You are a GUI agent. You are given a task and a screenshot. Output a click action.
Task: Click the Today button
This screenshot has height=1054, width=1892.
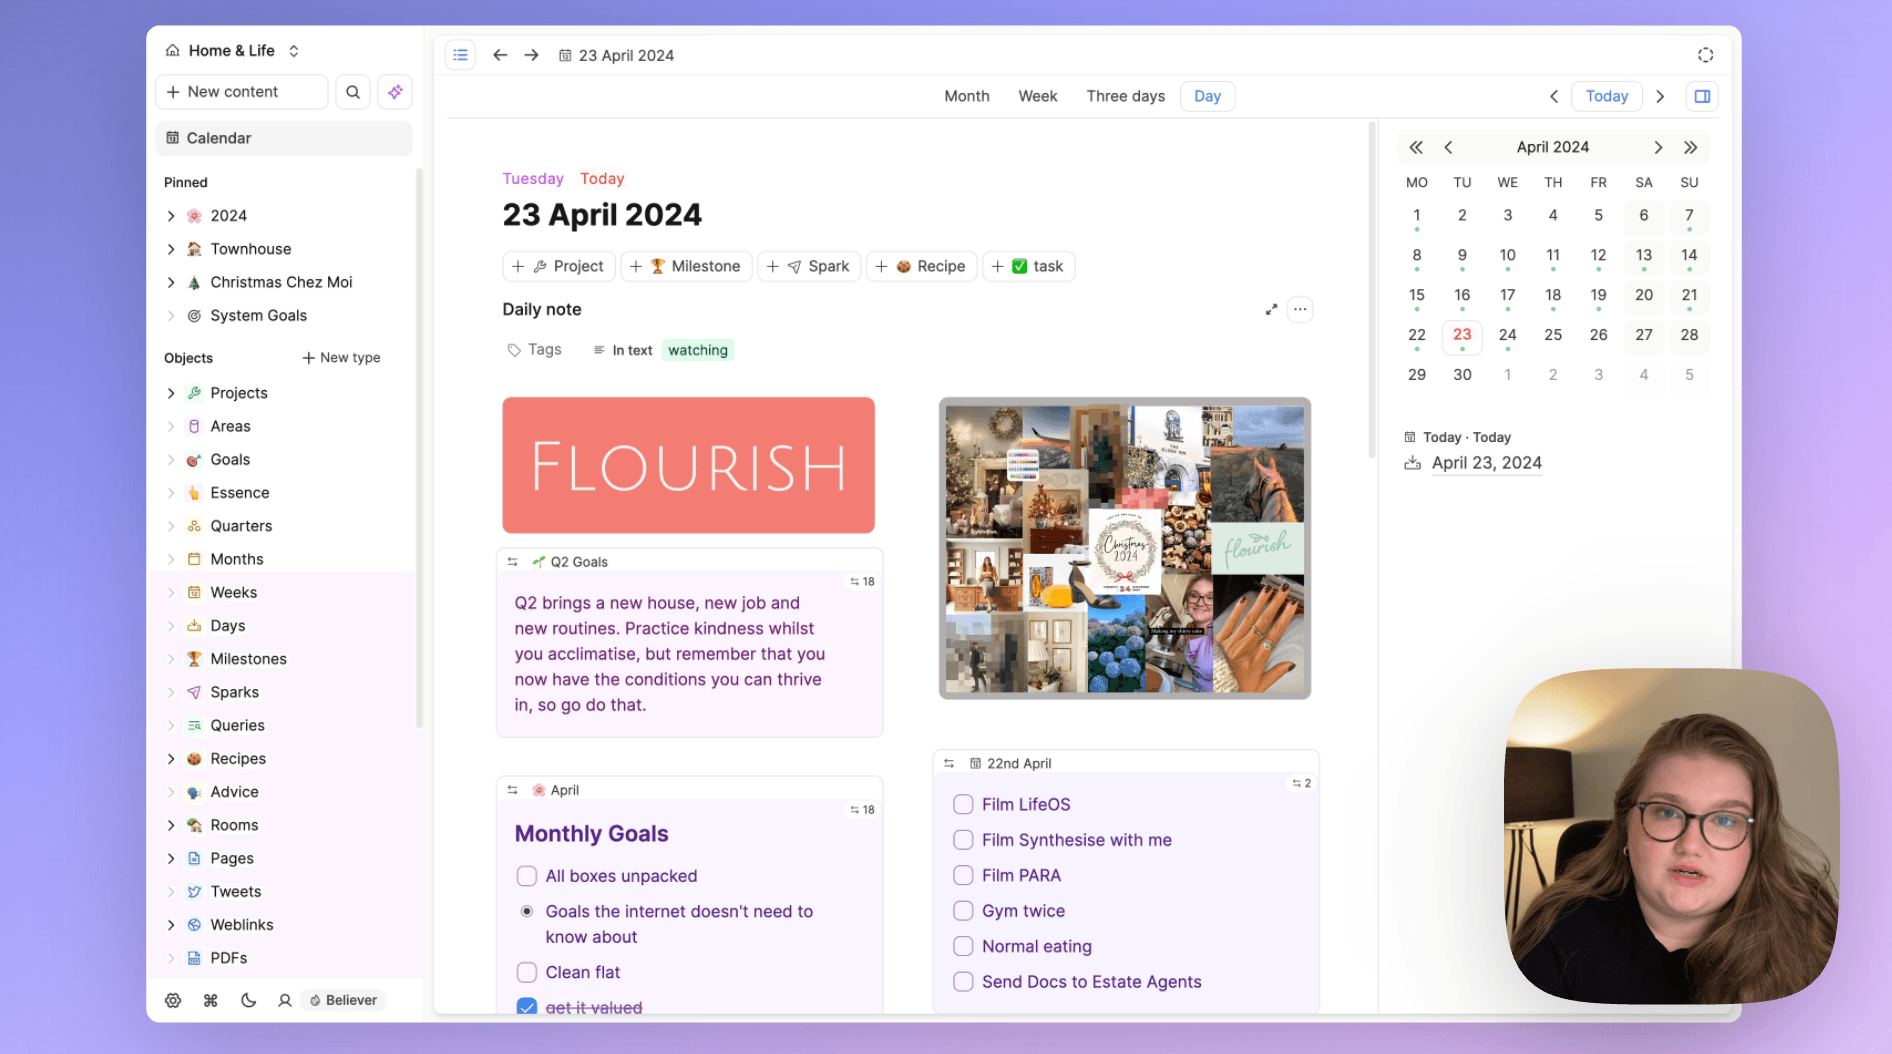click(1606, 96)
